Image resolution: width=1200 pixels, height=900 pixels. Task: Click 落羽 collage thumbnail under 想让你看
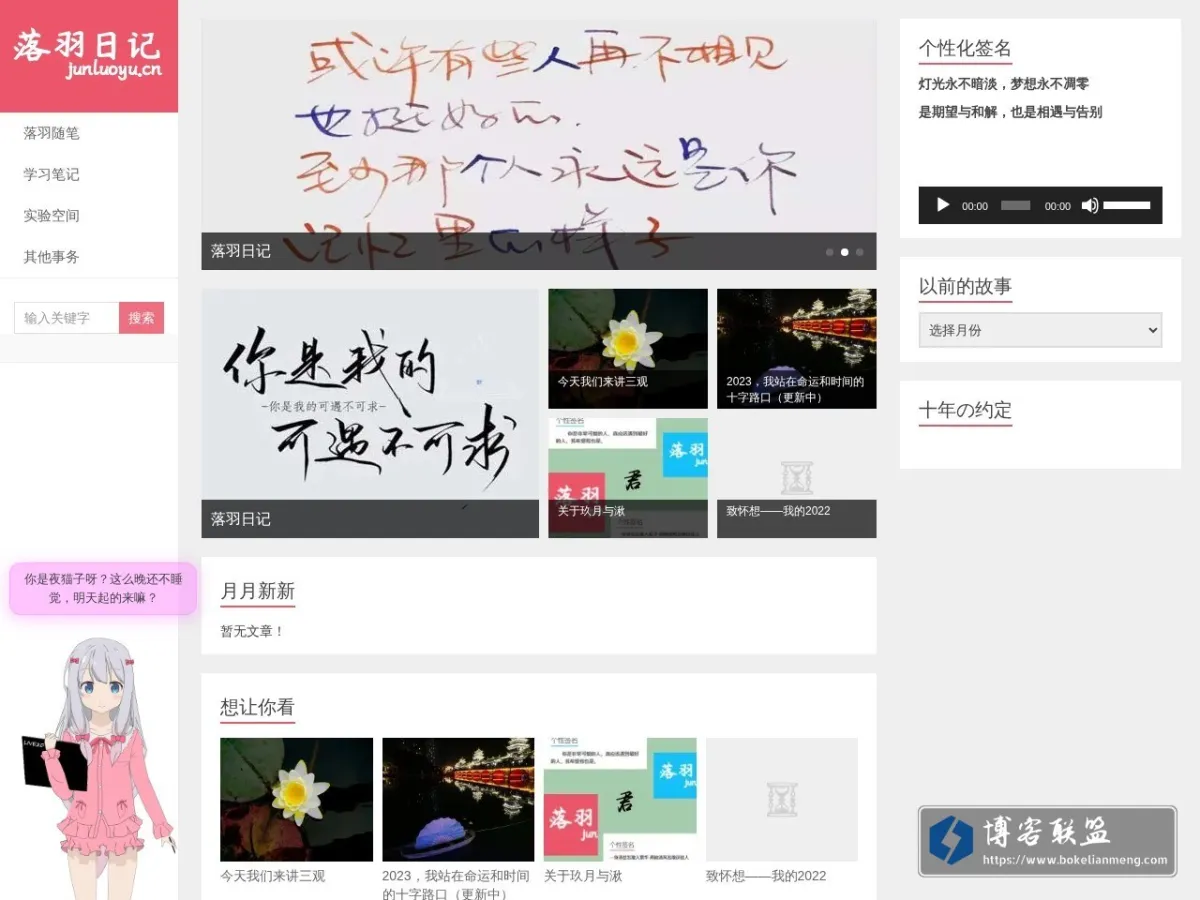pos(620,800)
